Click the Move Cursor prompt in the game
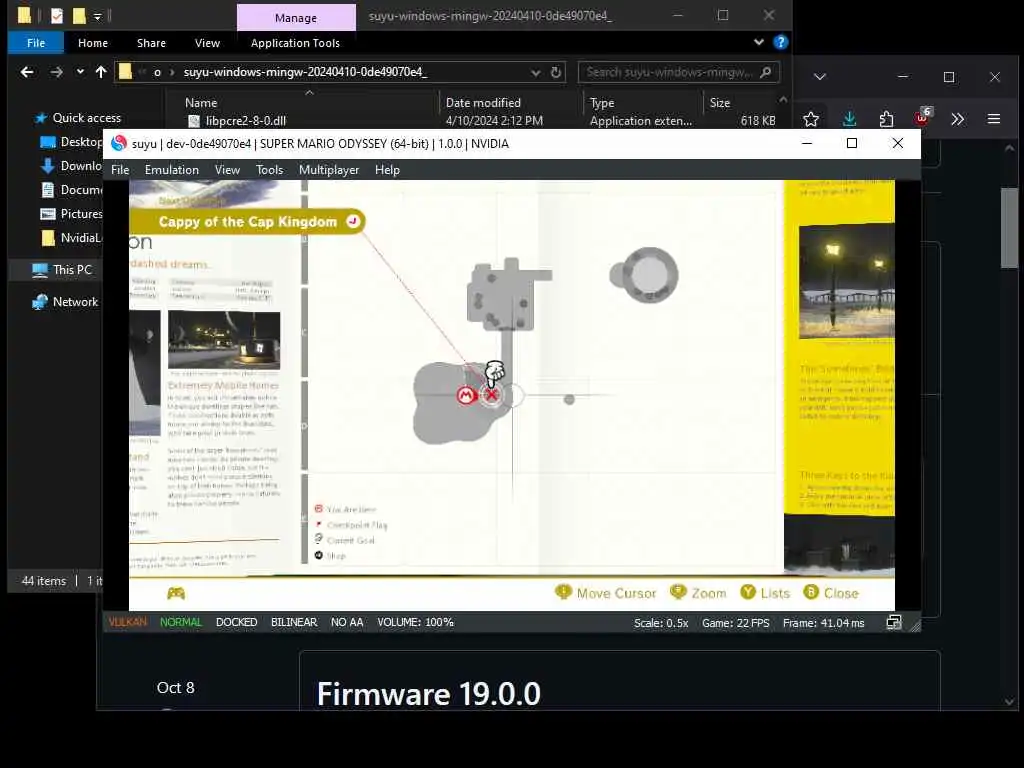Viewport: 1024px width, 768px height. tap(605, 593)
